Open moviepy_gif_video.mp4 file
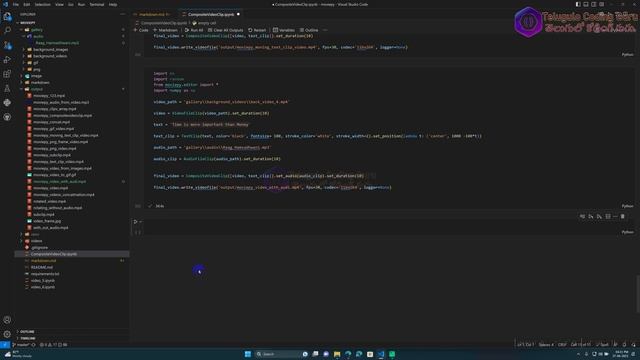This screenshot has height=360, width=640. tap(53, 129)
